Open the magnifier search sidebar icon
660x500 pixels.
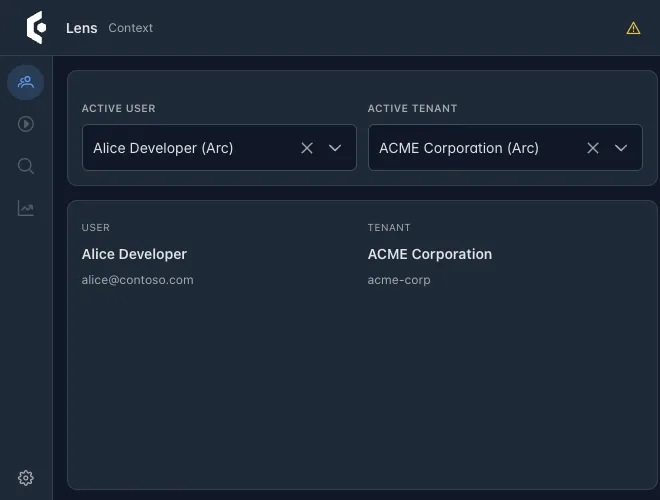click(26, 166)
